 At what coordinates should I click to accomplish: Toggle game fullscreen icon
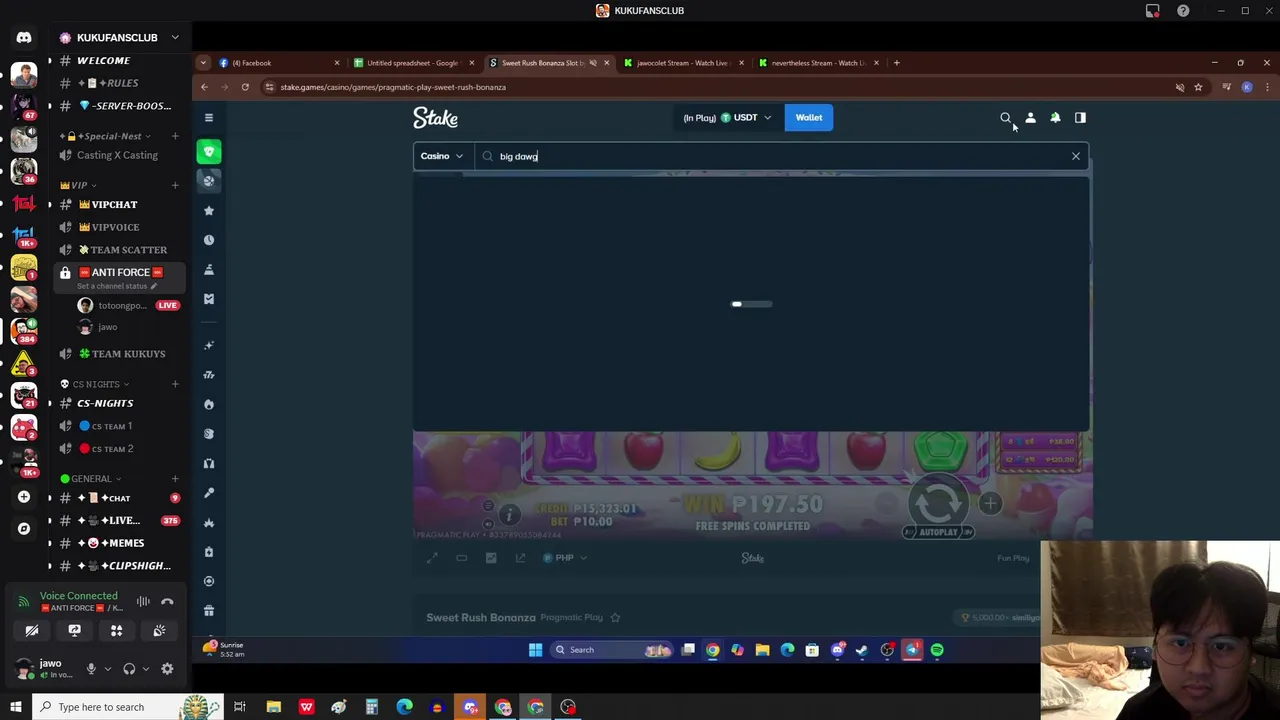[432, 558]
